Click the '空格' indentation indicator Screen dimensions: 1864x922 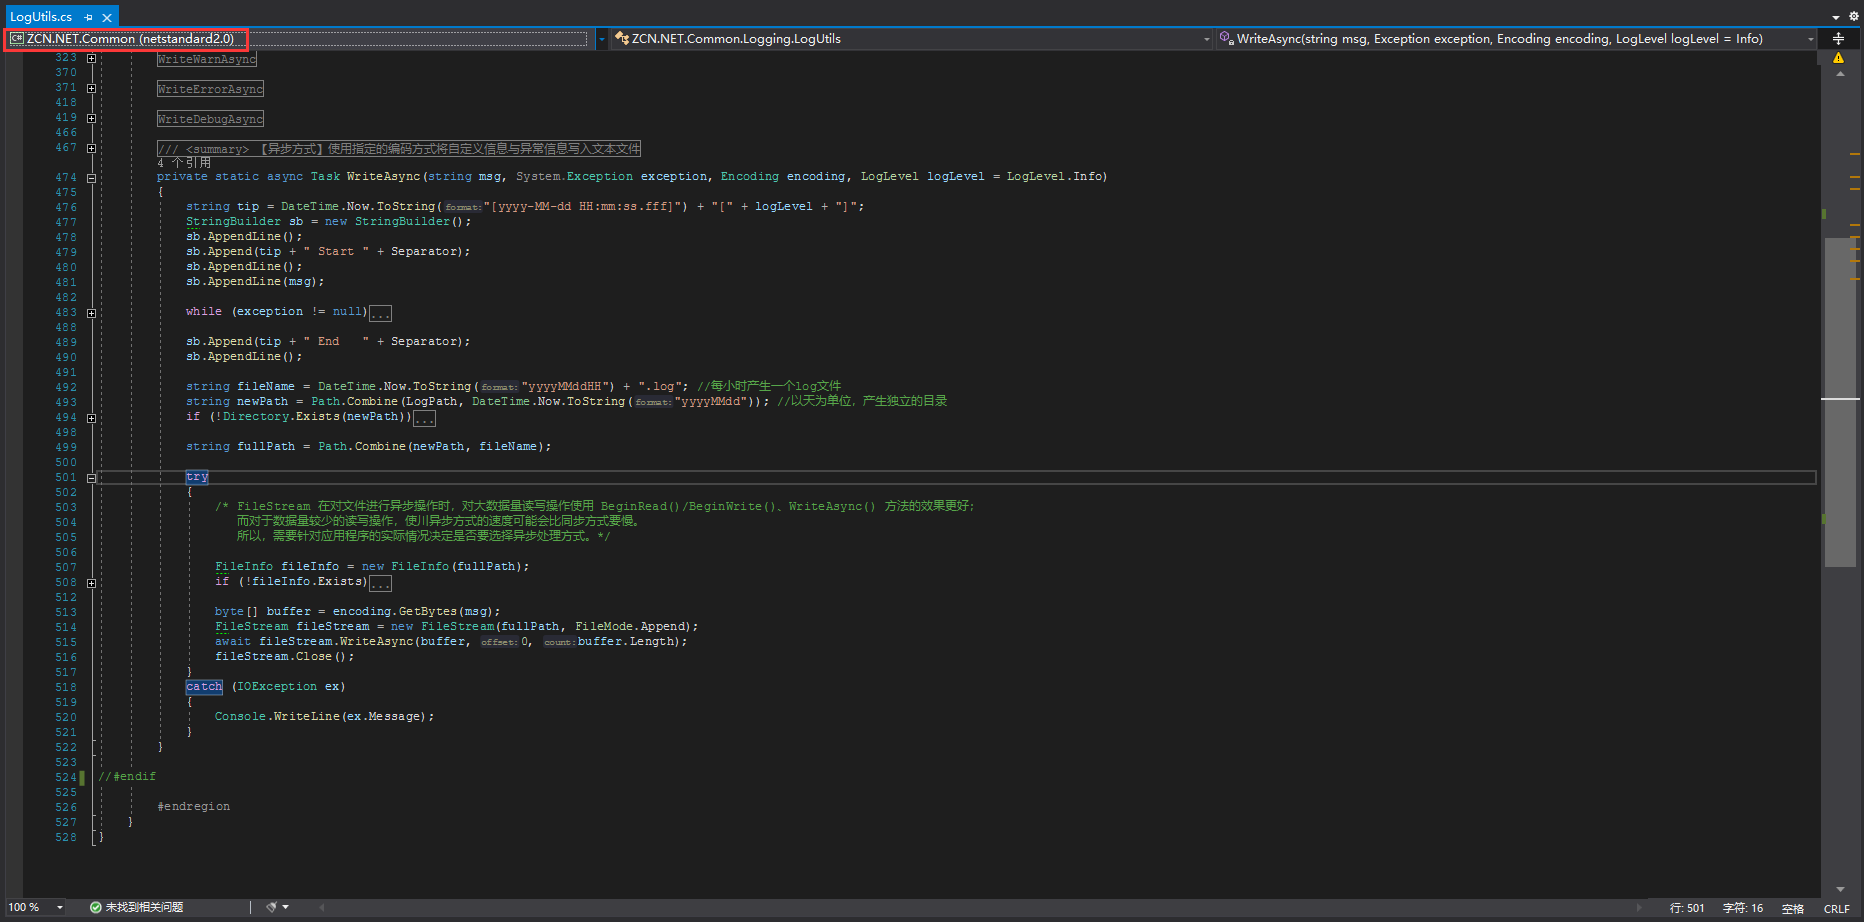click(x=1793, y=908)
